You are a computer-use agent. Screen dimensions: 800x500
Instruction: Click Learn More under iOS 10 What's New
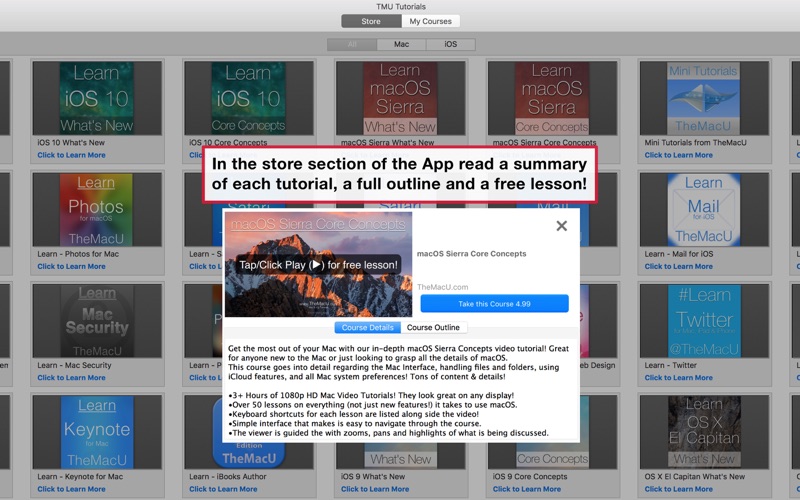tap(71, 155)
